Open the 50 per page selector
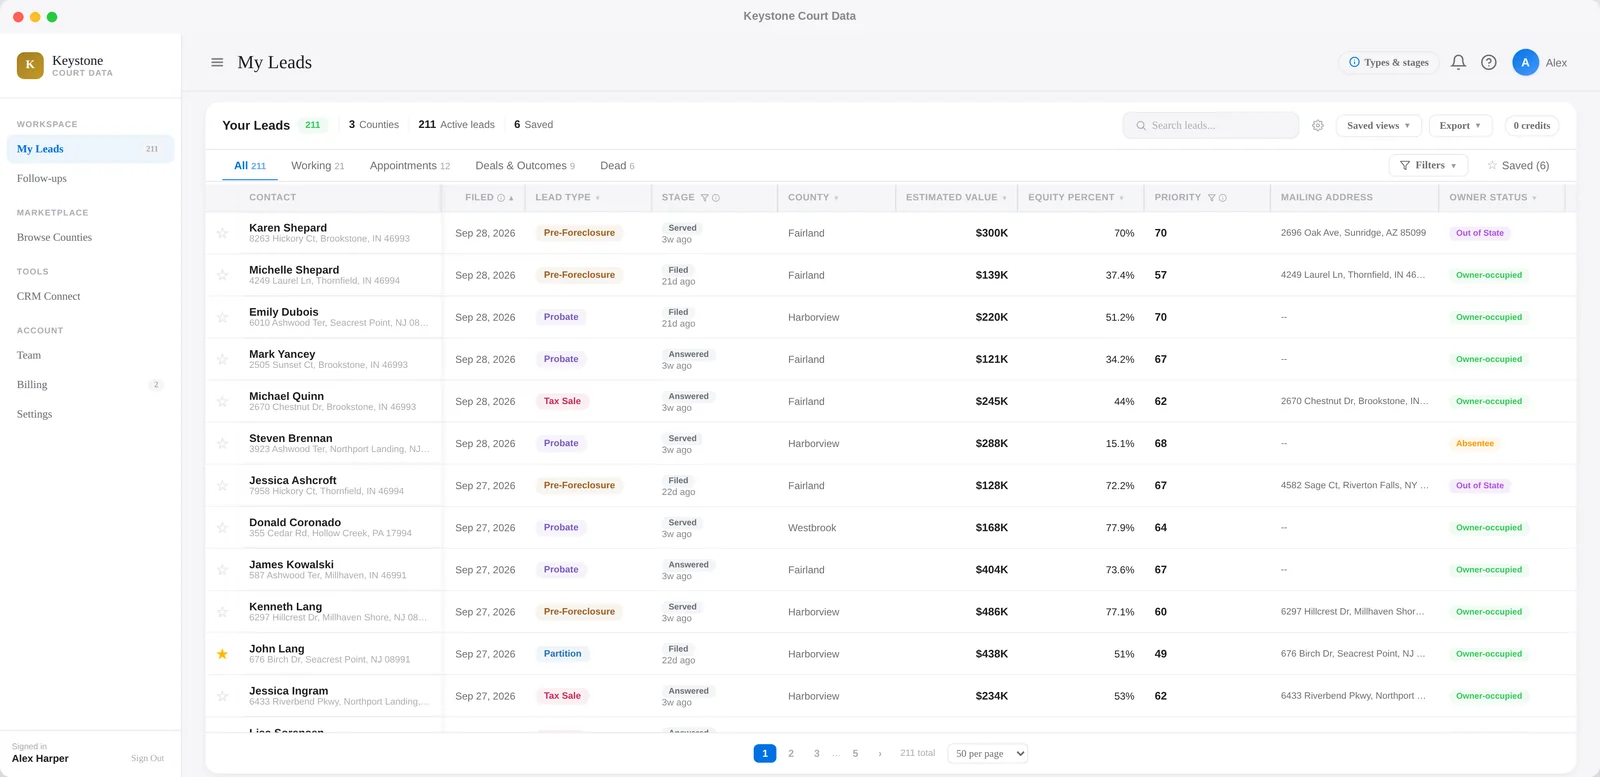 click(990, 754)
